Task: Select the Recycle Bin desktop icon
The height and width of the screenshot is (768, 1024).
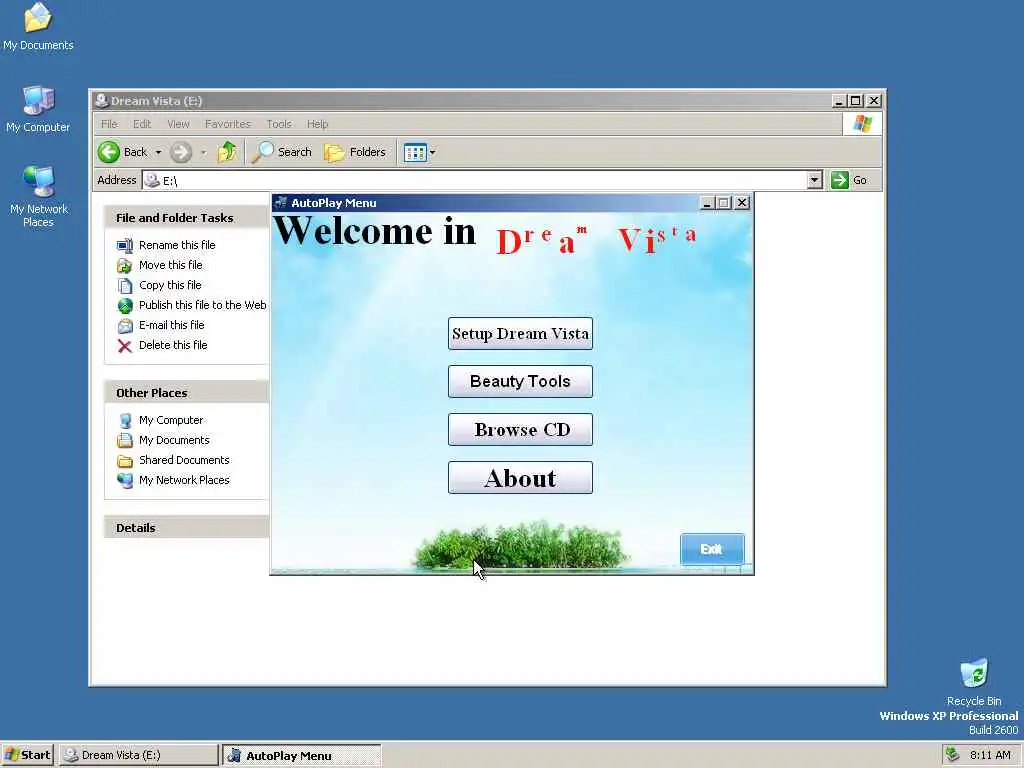Action: [974, 682]
